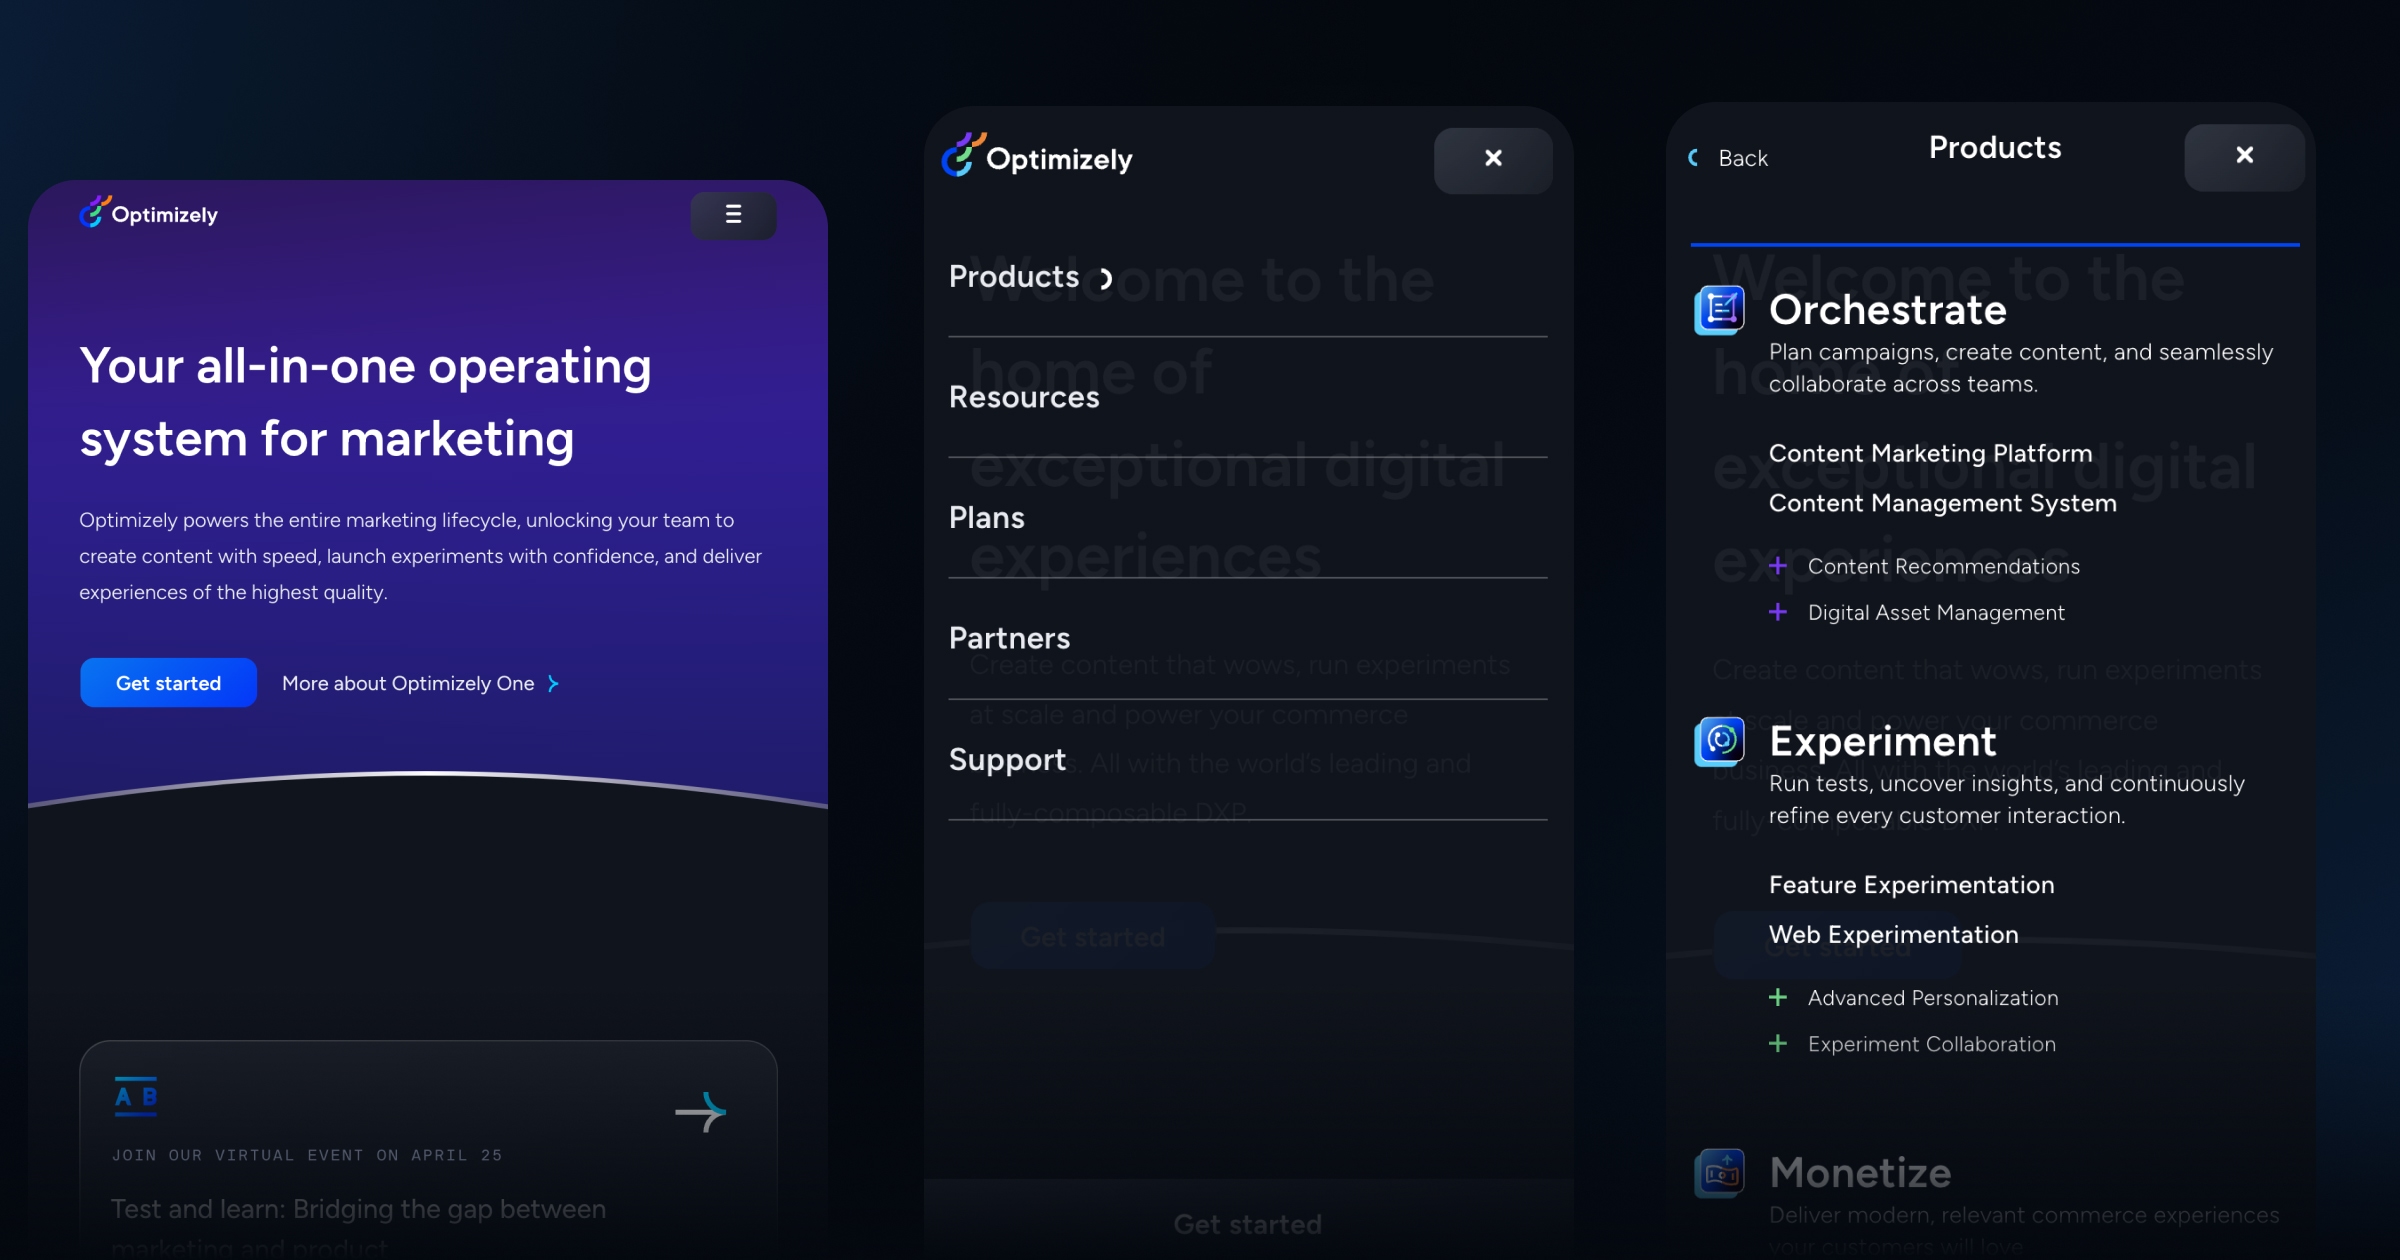The width and height of the screenshot is (2400, 1260).
Task: Expand Content Recommendations with the plus icon
Action: tap(1778, 566)
